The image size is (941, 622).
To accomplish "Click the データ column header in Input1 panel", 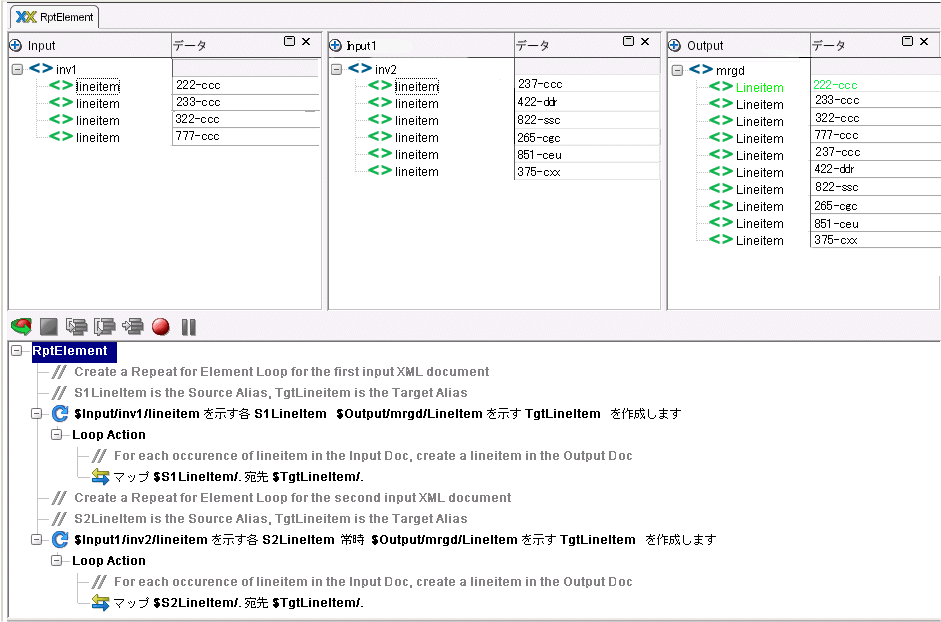I will 532,46.
